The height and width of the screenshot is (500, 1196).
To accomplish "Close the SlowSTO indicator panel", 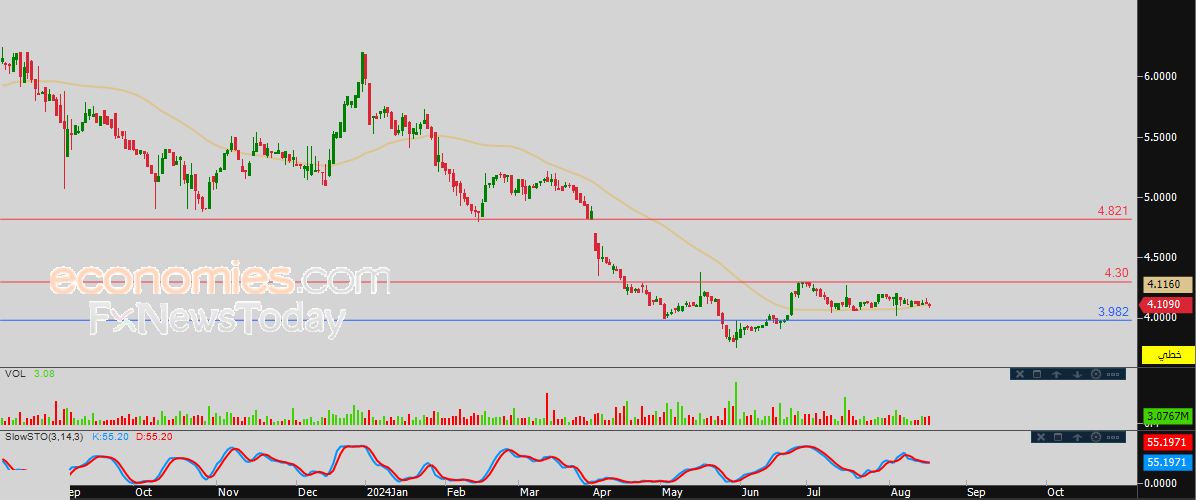I will pos(1039,438).
